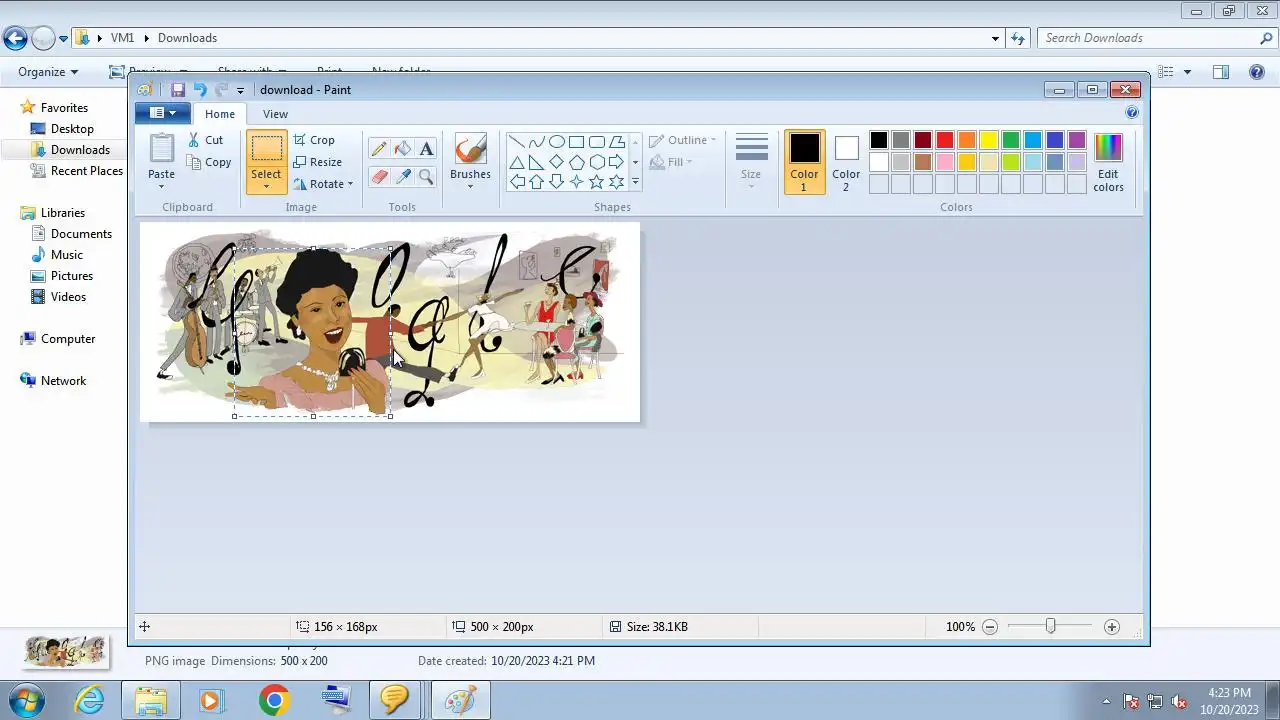Image resolution: width=1280 pixels, height=720 pixels.
Task: Choose the Hexagon shape
Action: coord(597,162)
